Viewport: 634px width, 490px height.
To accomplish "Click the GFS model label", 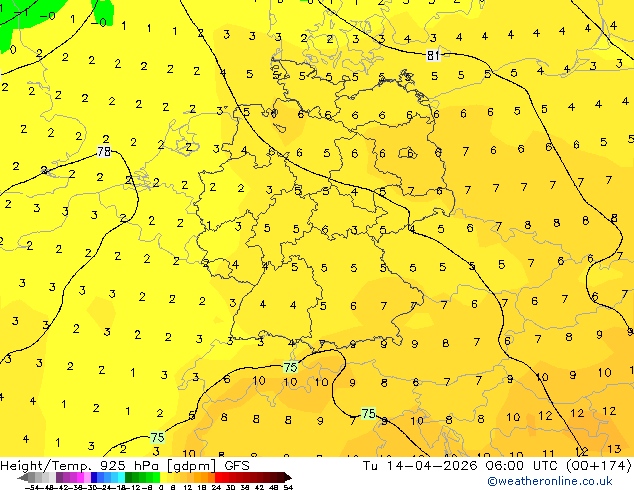I will [x=237, y=466].
